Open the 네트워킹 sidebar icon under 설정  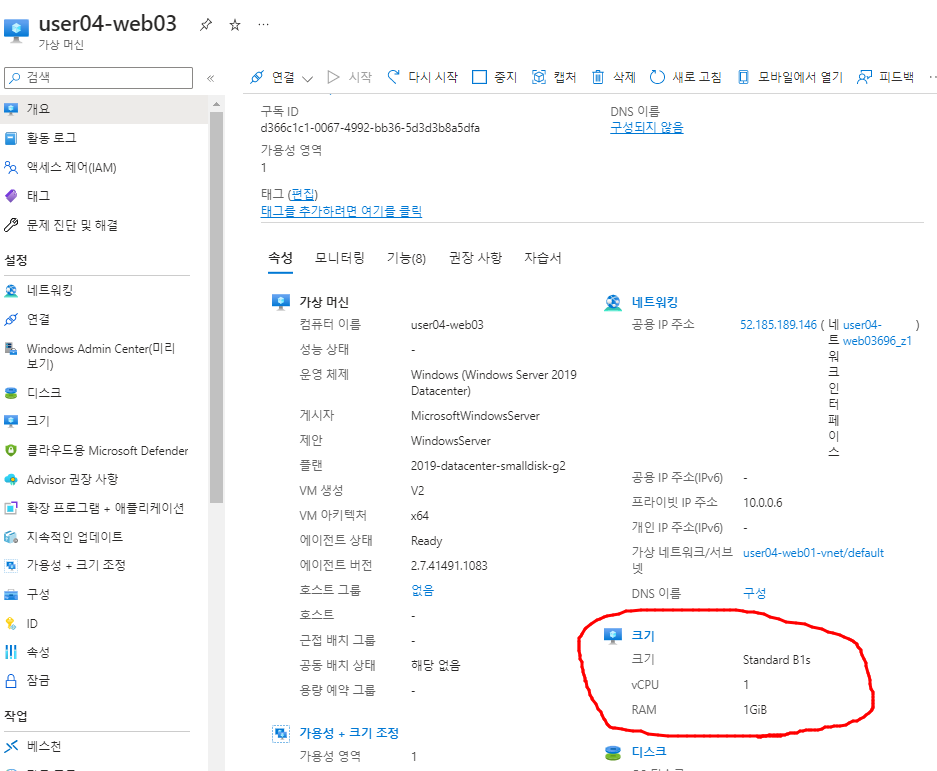tap(11, 290)
